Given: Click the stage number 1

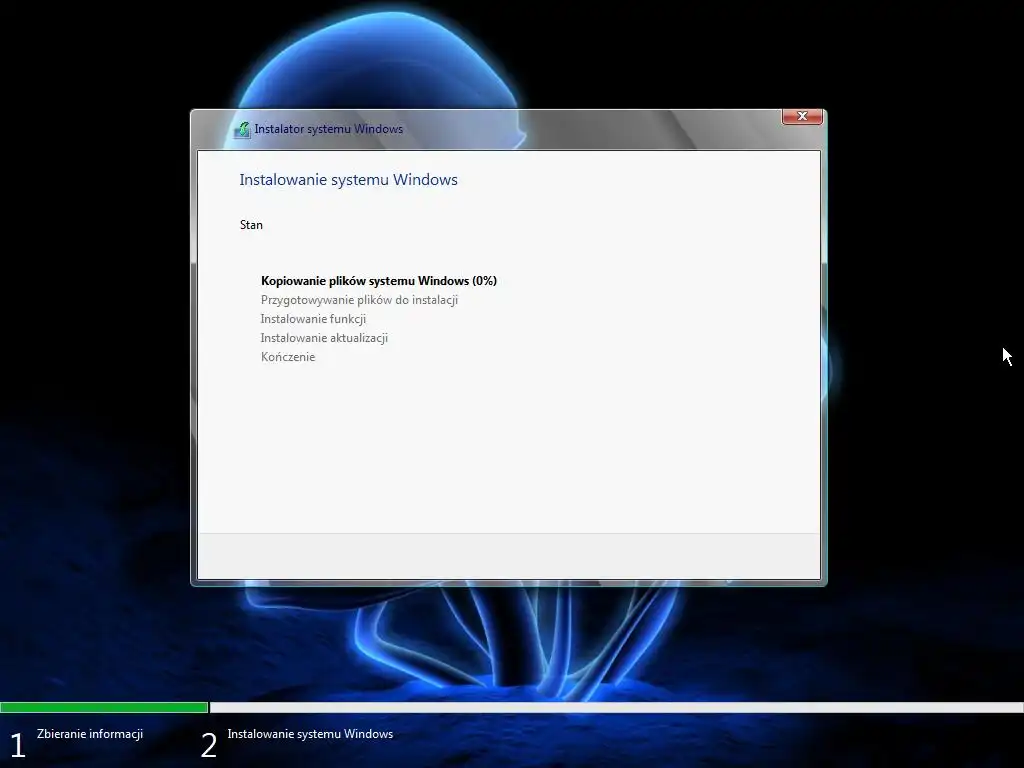Looking at the screenshot, I should (x=18, y=745).
